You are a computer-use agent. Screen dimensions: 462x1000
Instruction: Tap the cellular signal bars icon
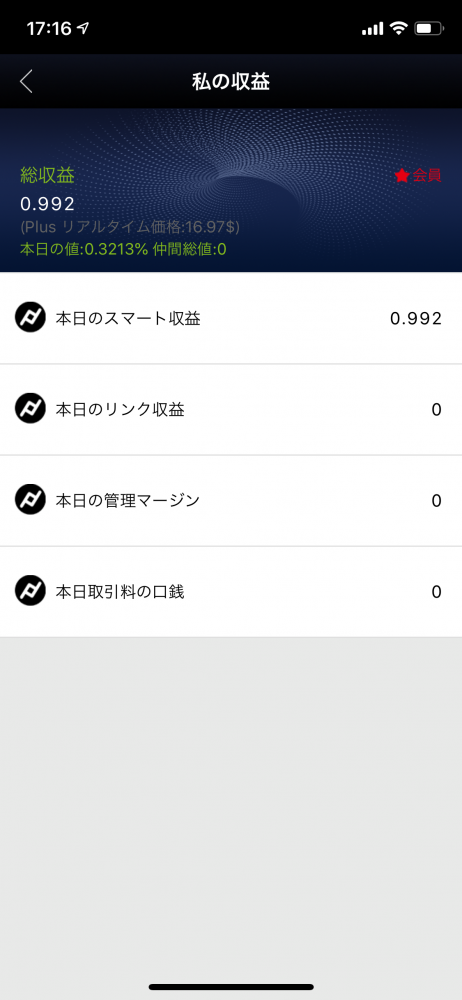tap(372, 29)
